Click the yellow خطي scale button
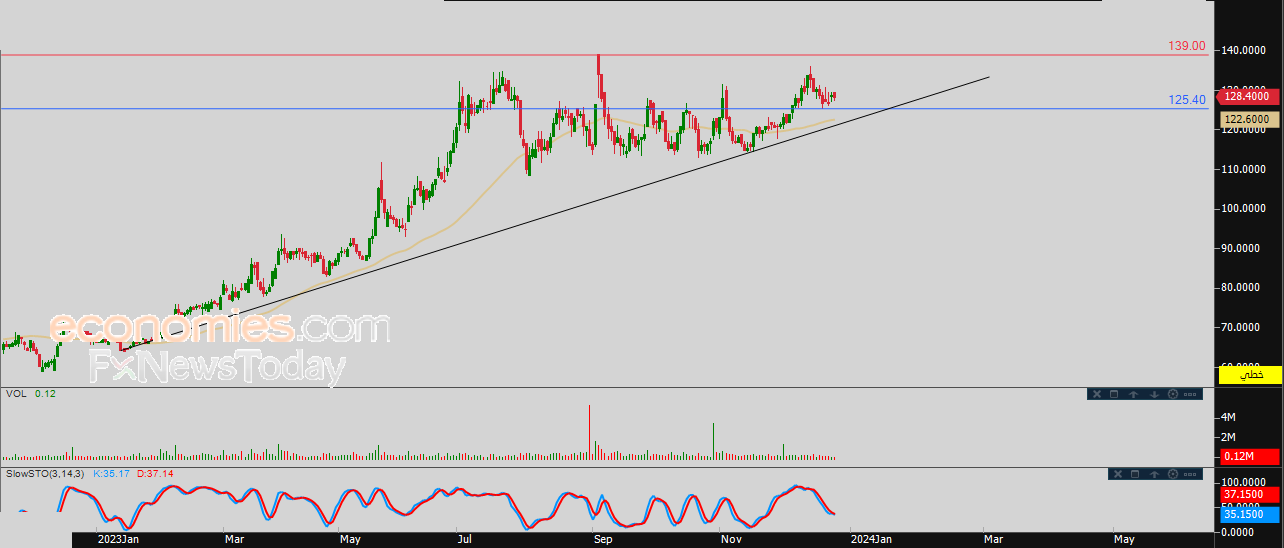The image size is (1284, 548). pos(1249,374)
